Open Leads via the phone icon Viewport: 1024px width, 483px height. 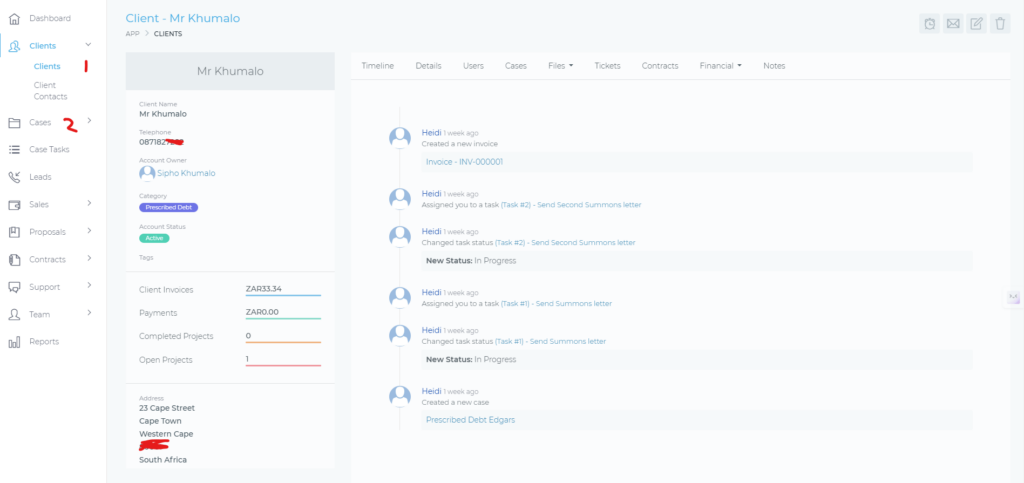[14, 177]
